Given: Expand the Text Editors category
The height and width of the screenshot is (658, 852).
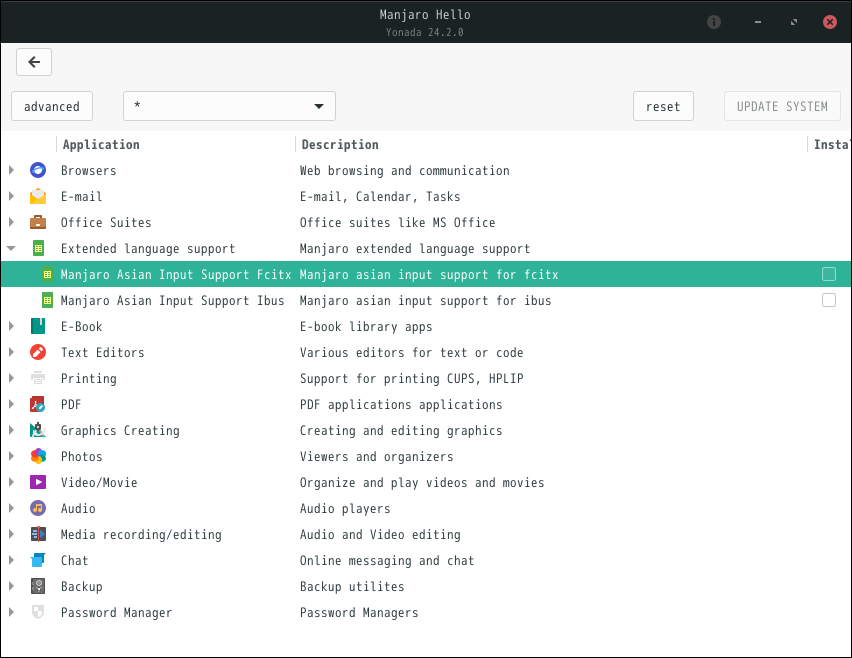Looking at the screenshot, I should click(11, 352).
